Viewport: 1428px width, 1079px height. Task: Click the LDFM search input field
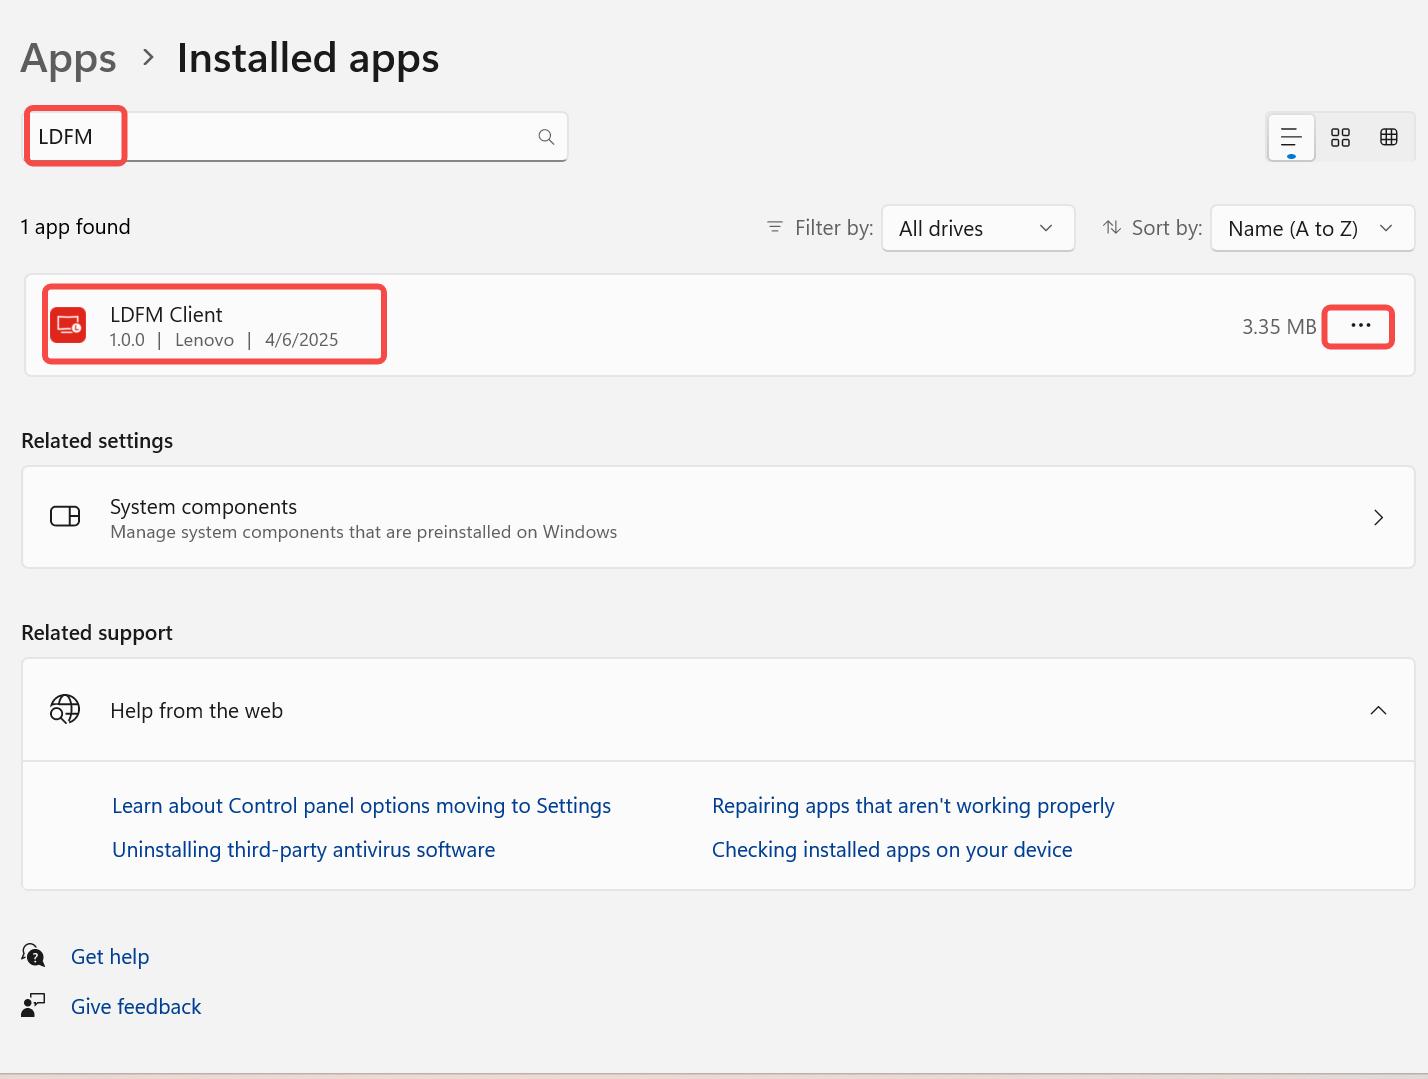click(300, 137)
